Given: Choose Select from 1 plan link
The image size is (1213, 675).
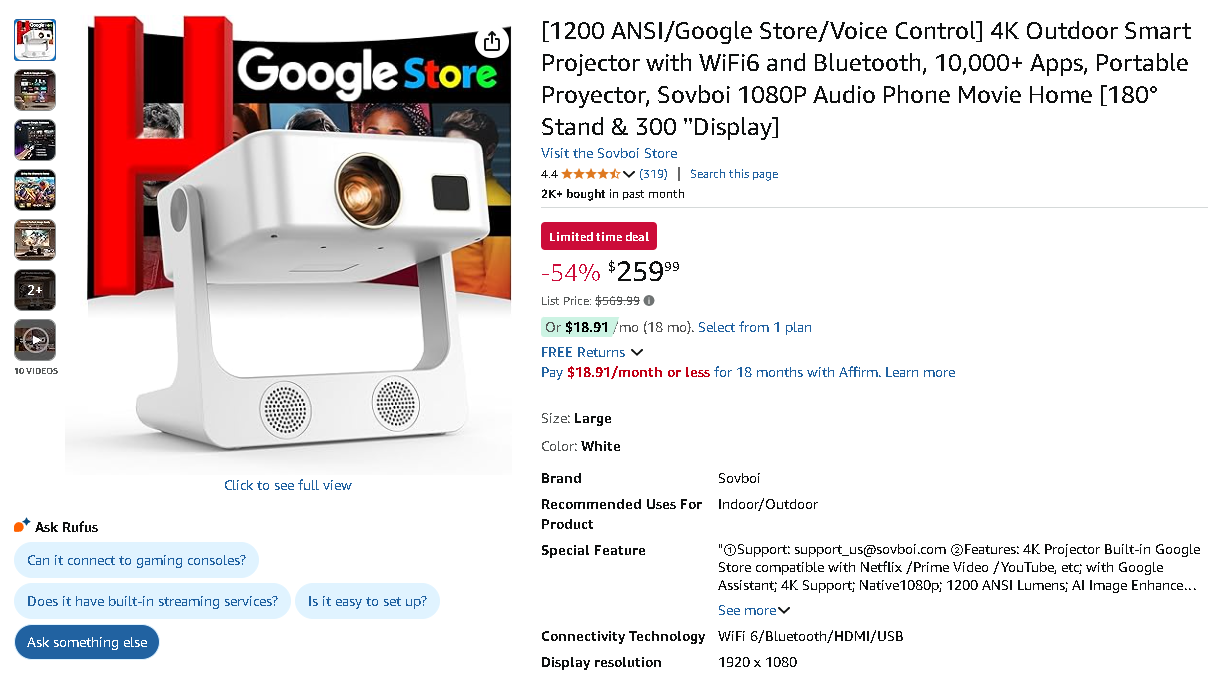Looking at the screenshot, I should [754, 327].
